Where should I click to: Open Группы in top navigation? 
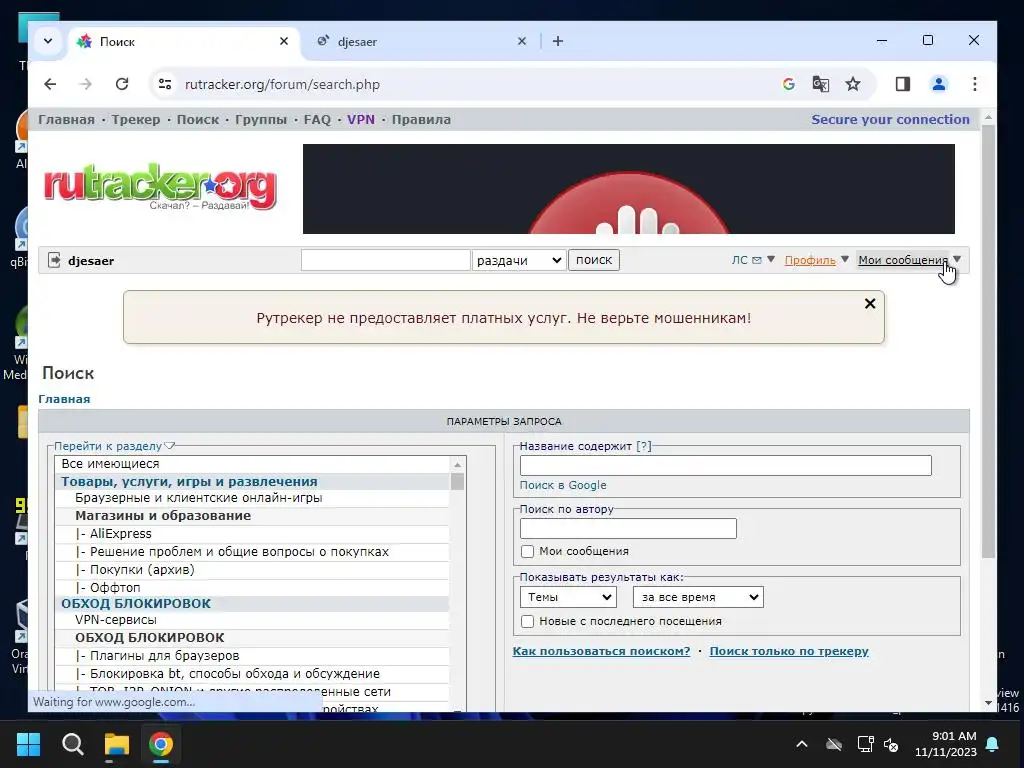pyautogui.click(x=261, y=120)
